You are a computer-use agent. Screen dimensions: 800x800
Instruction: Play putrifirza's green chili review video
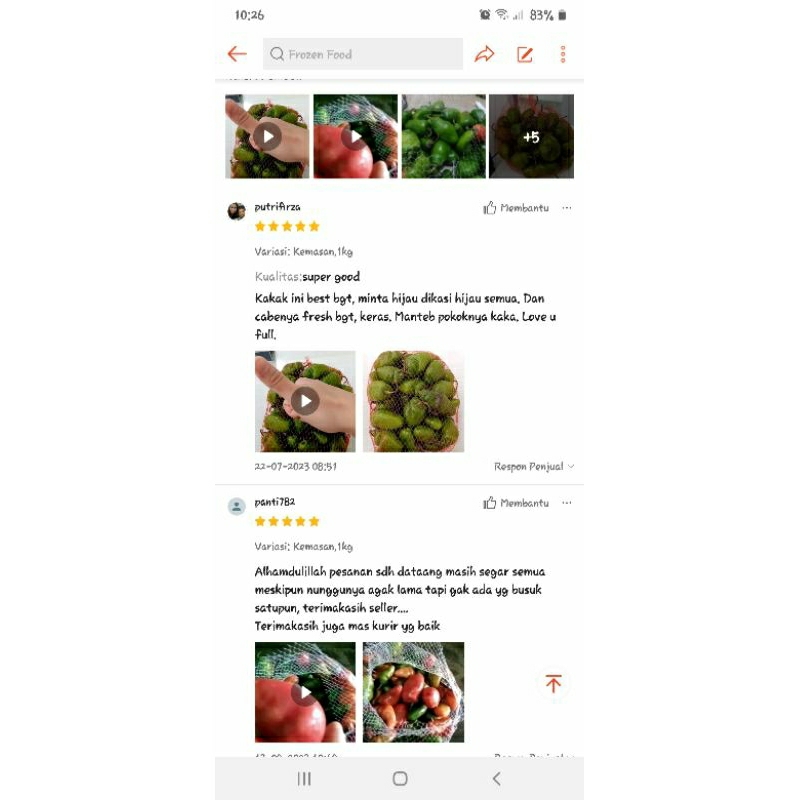pos(305,401)
